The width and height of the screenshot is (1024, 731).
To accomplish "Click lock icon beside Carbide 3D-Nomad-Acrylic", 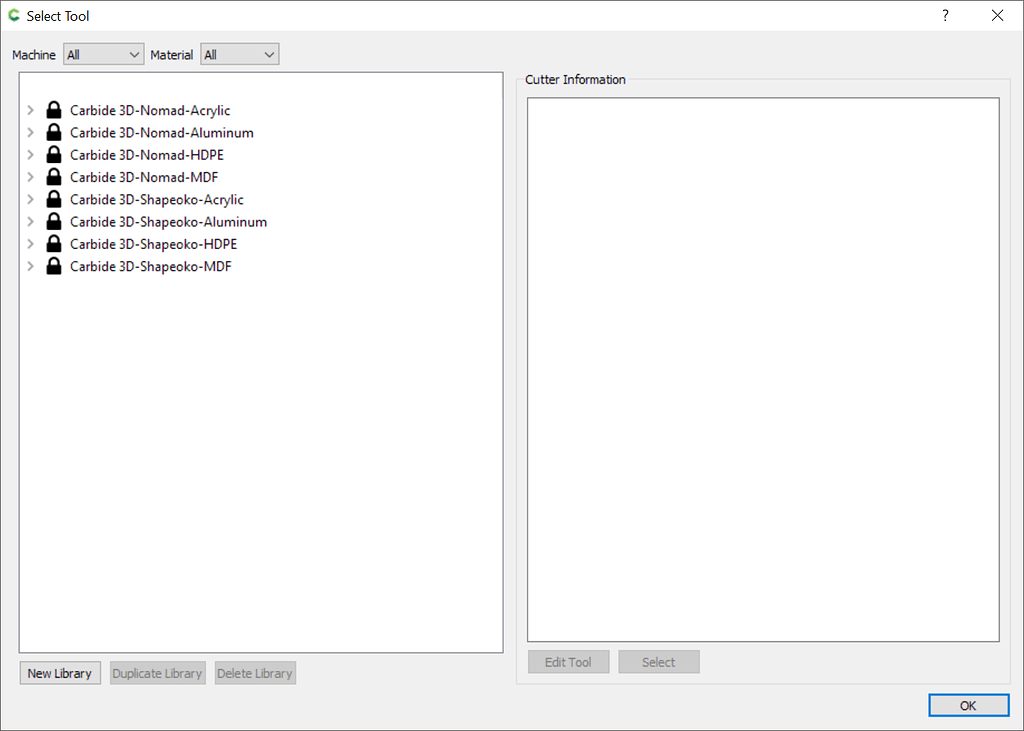I will [x=54, y=110].
